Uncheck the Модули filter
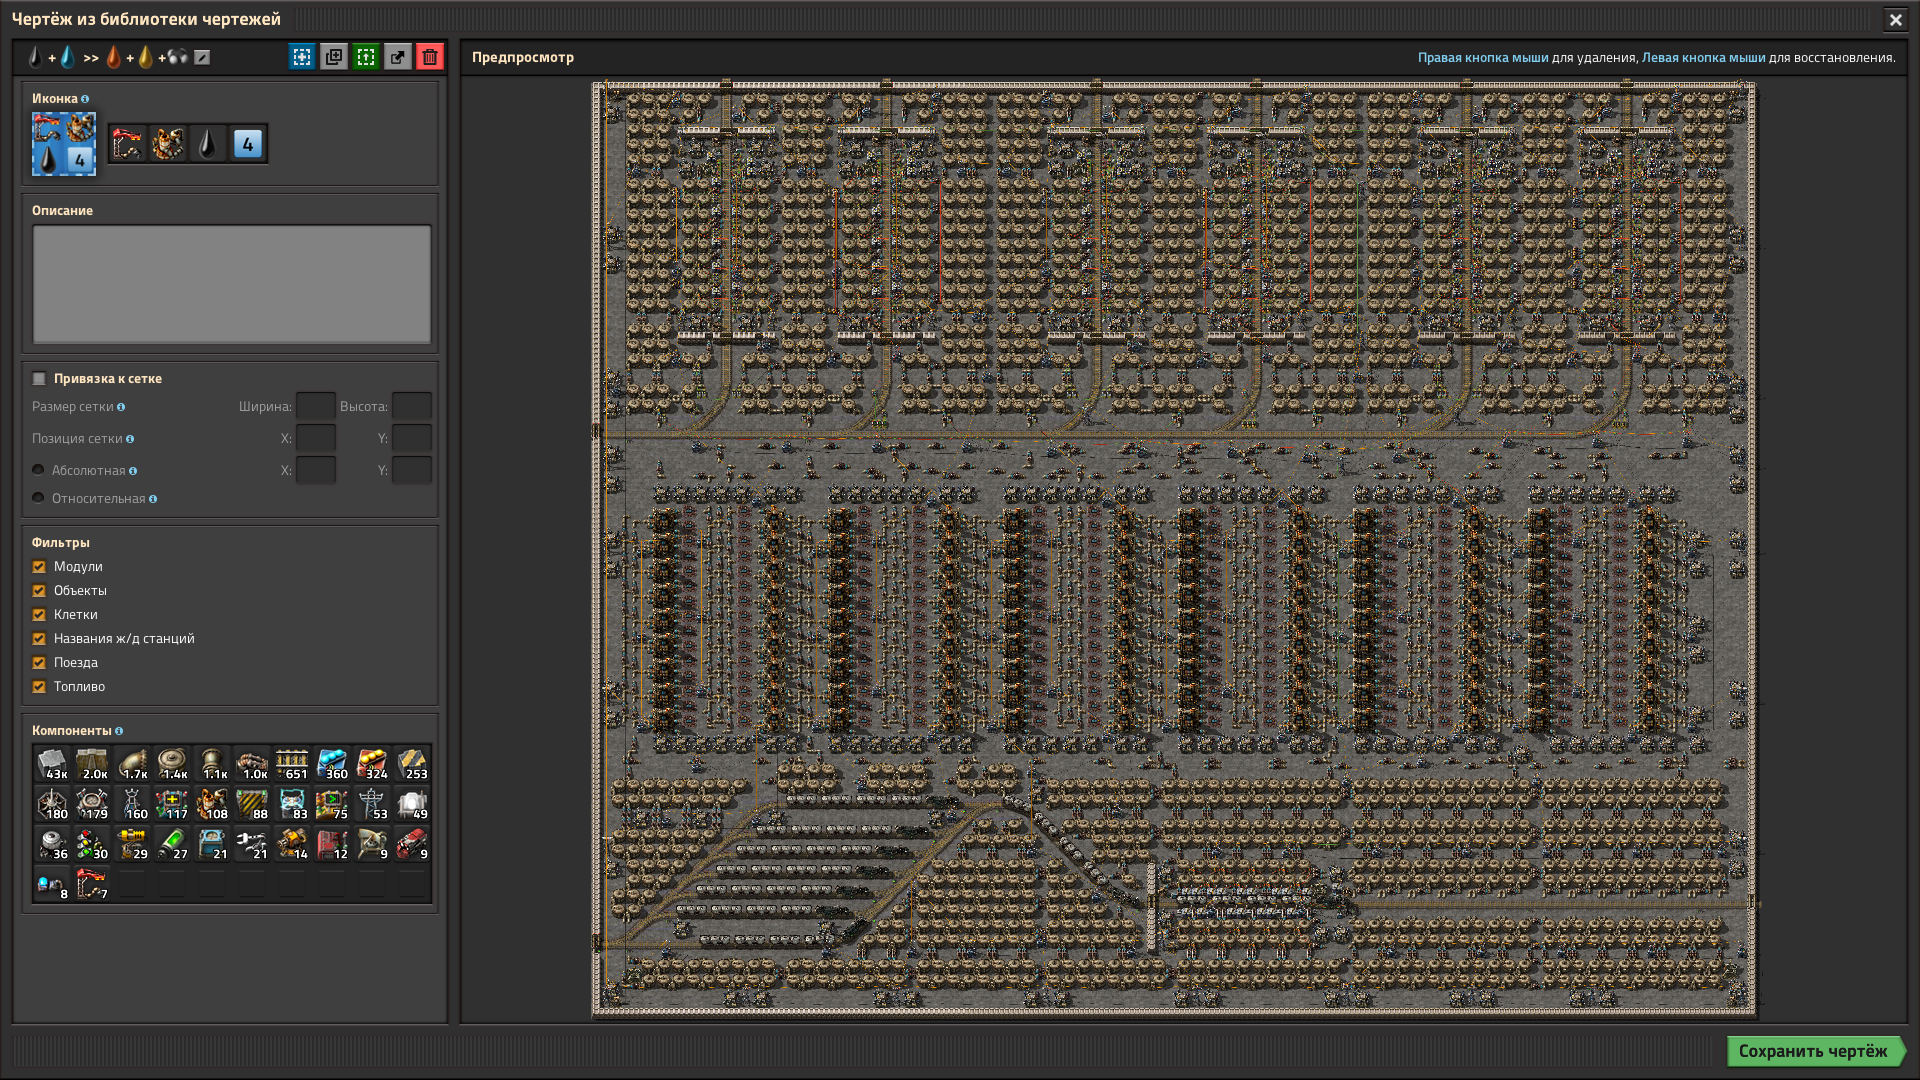The height and width of the screenshot is (1080, 1920). (39, 567)
